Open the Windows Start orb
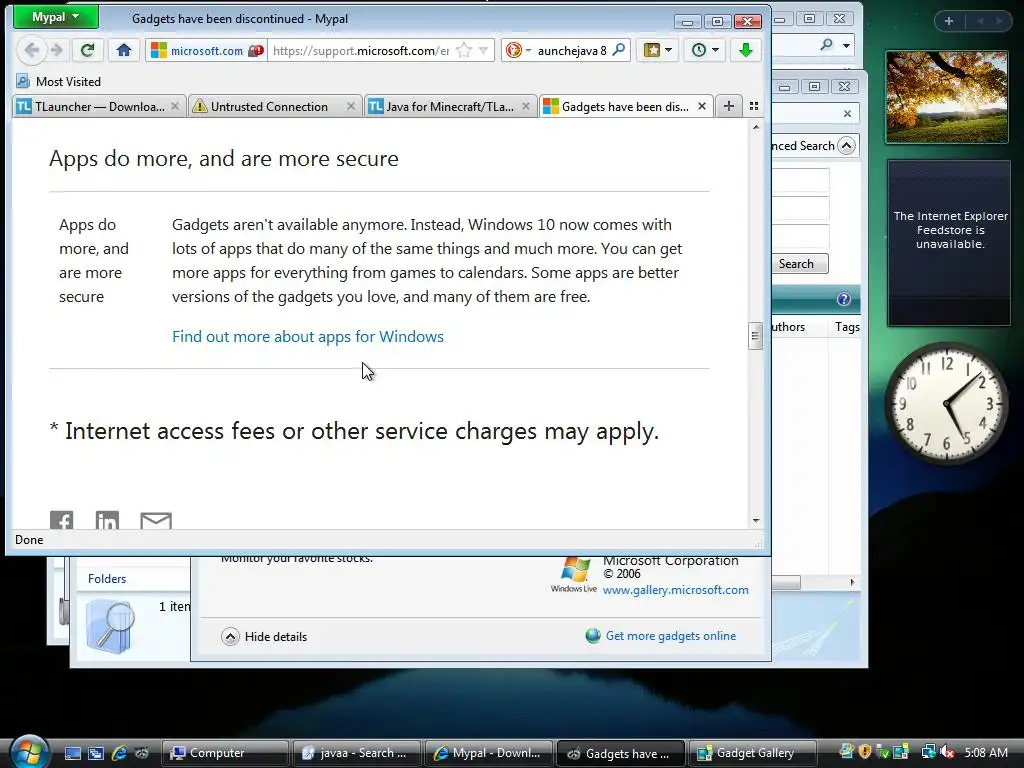 pyautogui.click(x=27, y=752)
